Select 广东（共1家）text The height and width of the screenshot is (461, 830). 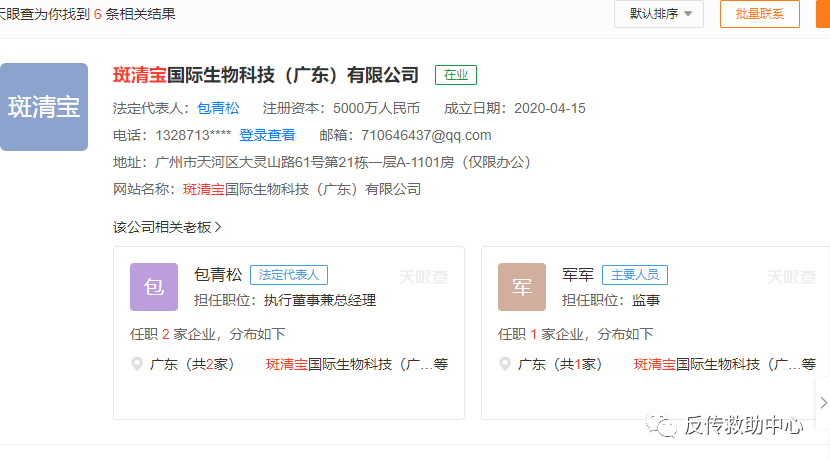pos(560,364)
